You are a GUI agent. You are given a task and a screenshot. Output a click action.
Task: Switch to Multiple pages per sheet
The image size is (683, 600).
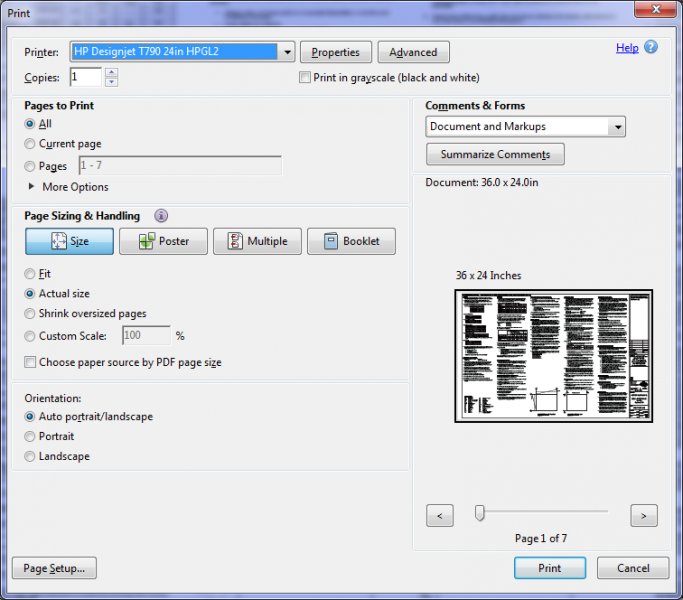[x=257, y=241]
